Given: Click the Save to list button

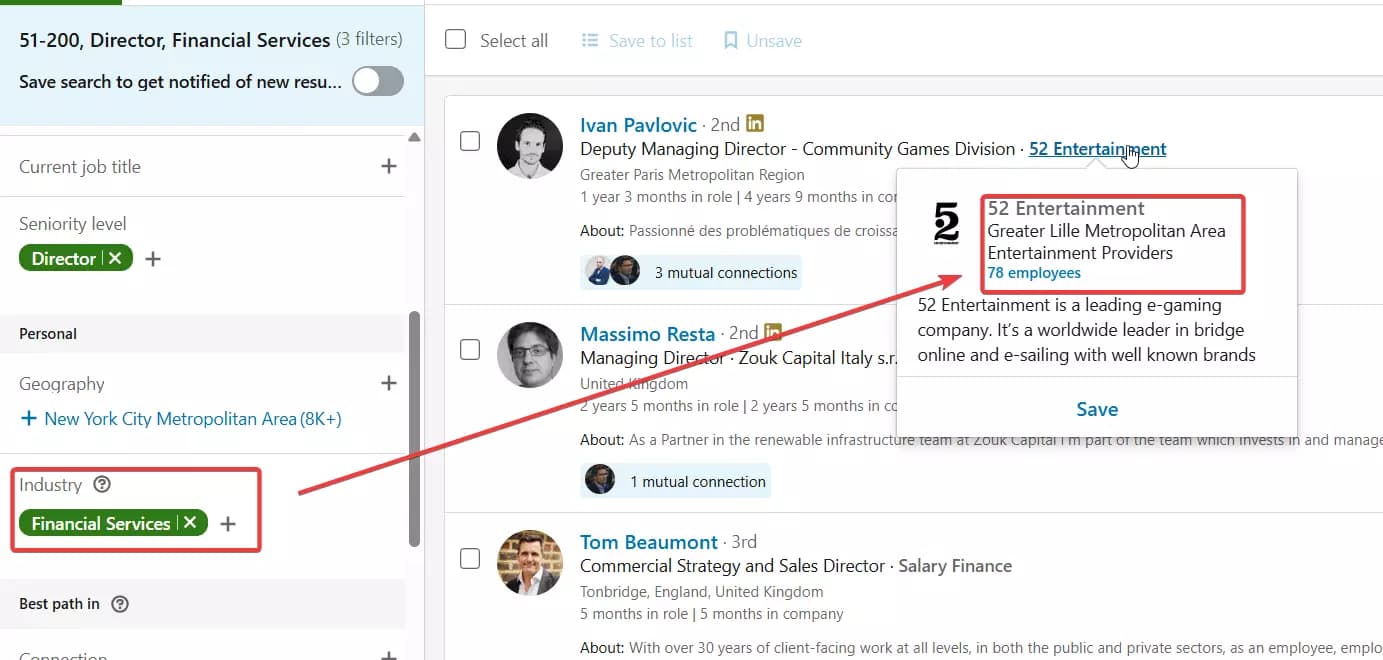Looking at the screenshot, I should tap(637, 40).
